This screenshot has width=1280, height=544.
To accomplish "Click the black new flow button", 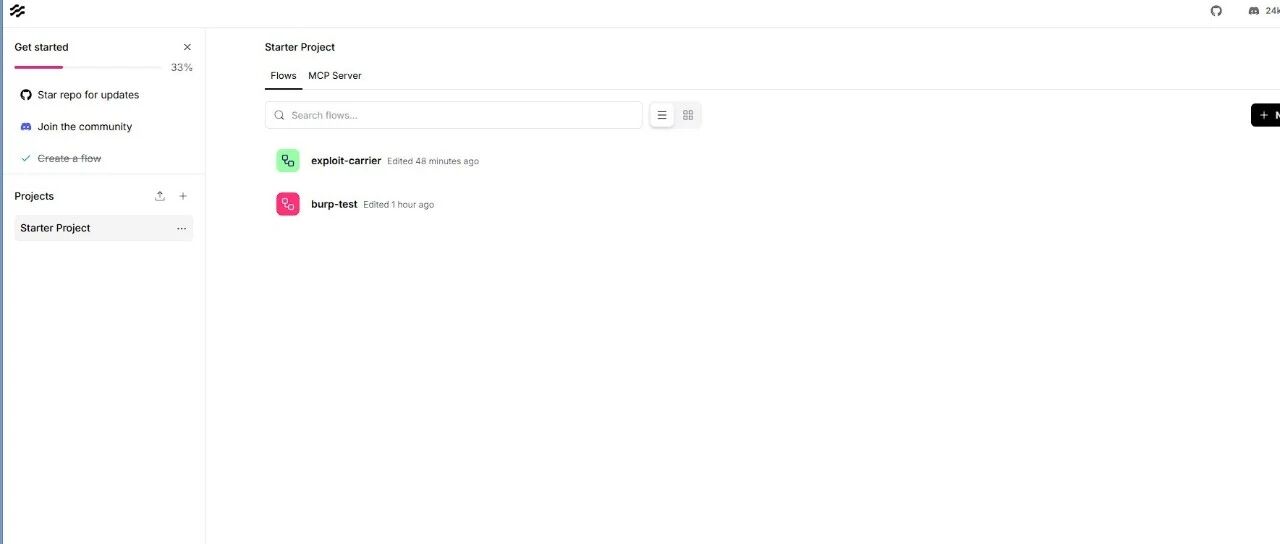I will pyautogui.click(x=1266, y=115).
